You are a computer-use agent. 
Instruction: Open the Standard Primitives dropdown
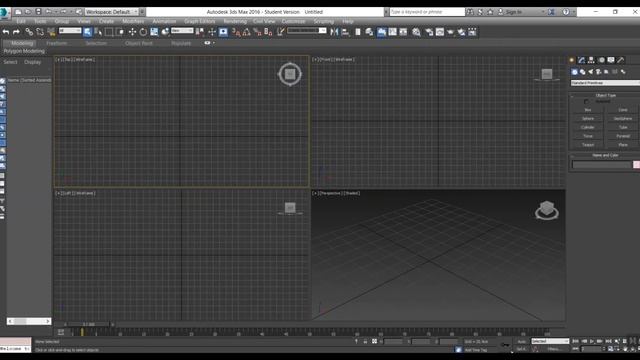click(605, 83)
